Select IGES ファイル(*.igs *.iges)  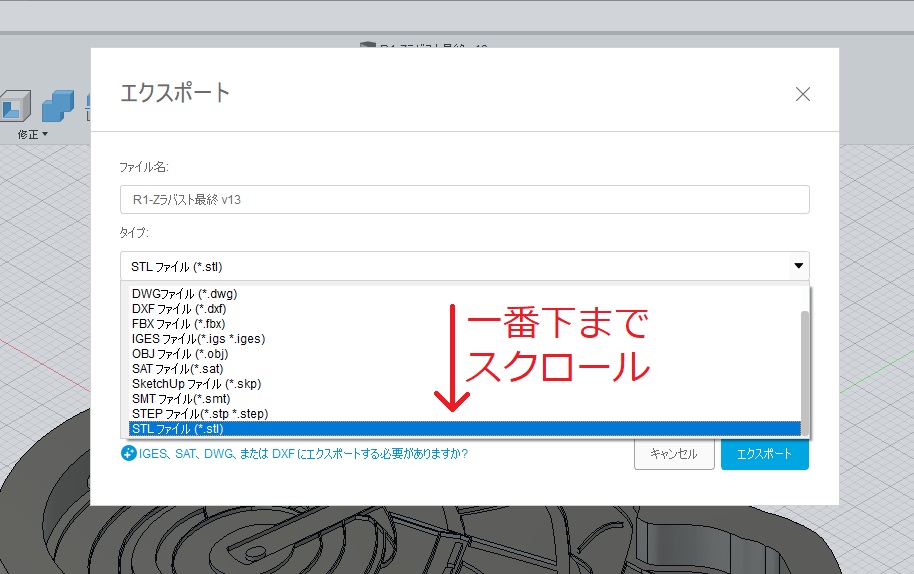tap(465, 339)
